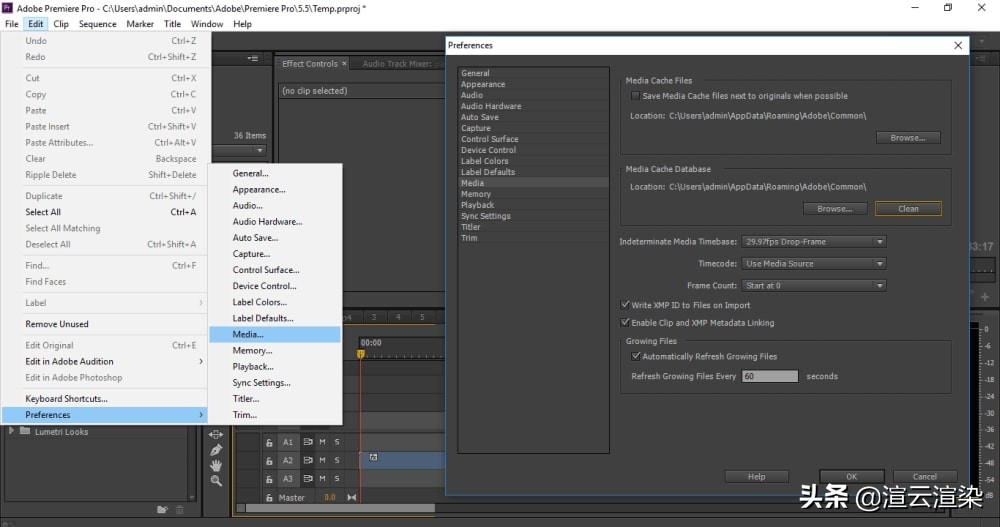Toggle Save Media Cache files next to originals
This screenshot has height=527, width=1000.
pyautogui.click(x=635, y=96)
